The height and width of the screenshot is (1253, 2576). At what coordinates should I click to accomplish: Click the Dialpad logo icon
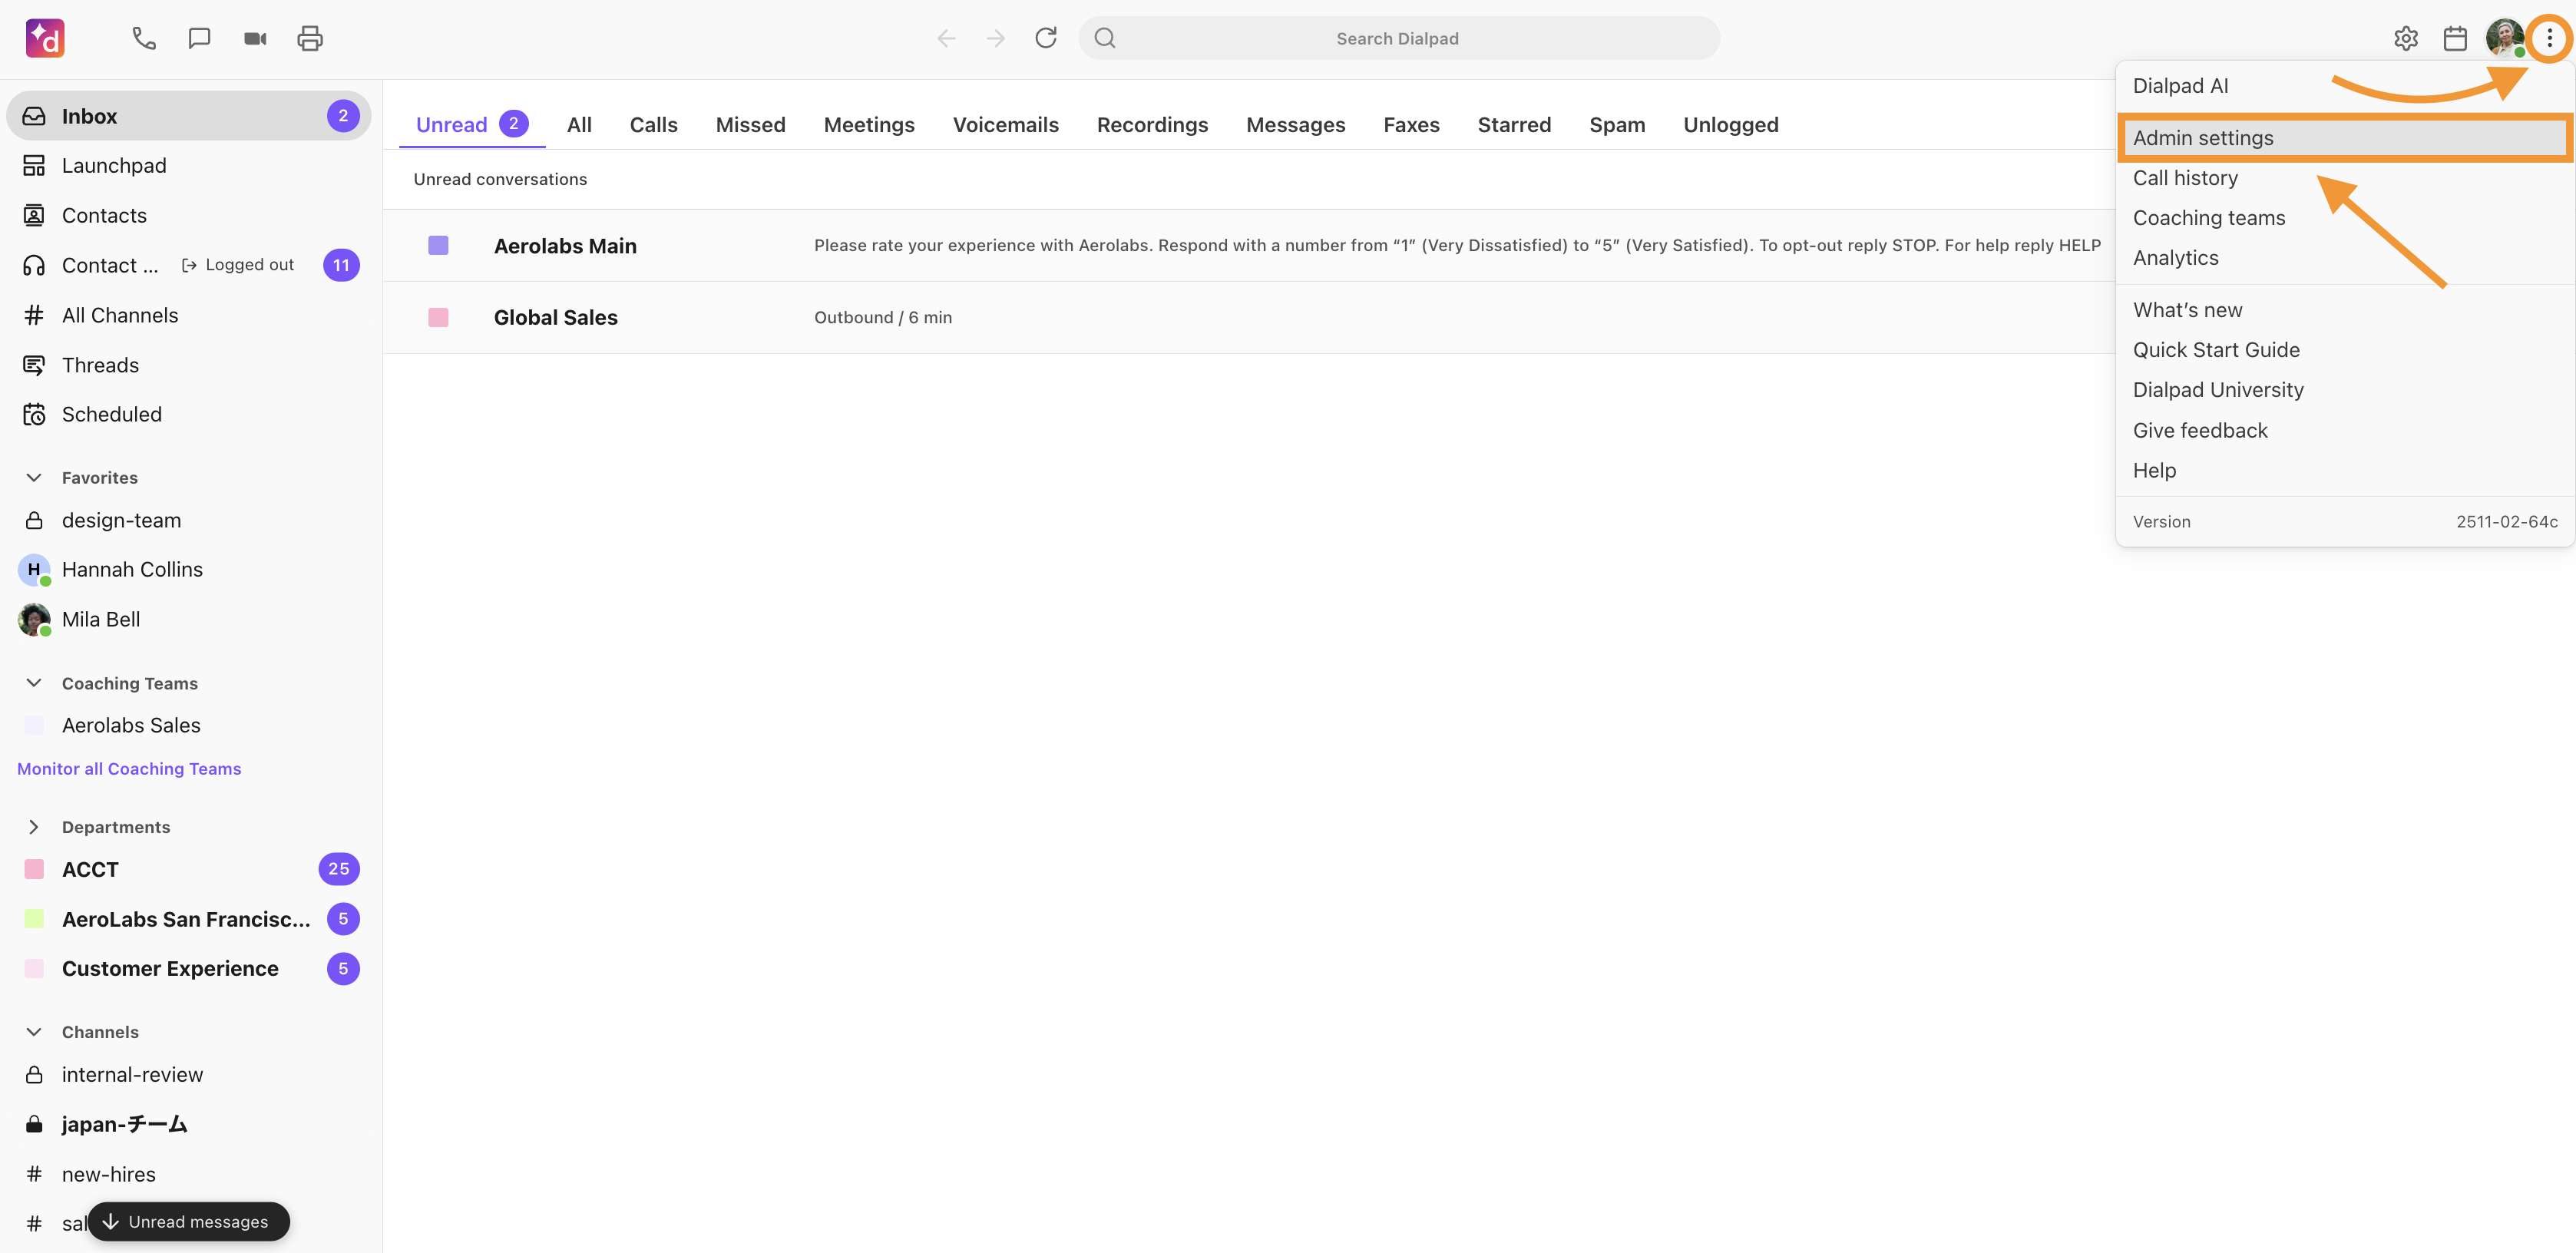pyautogui.click(x=45, y=38)
